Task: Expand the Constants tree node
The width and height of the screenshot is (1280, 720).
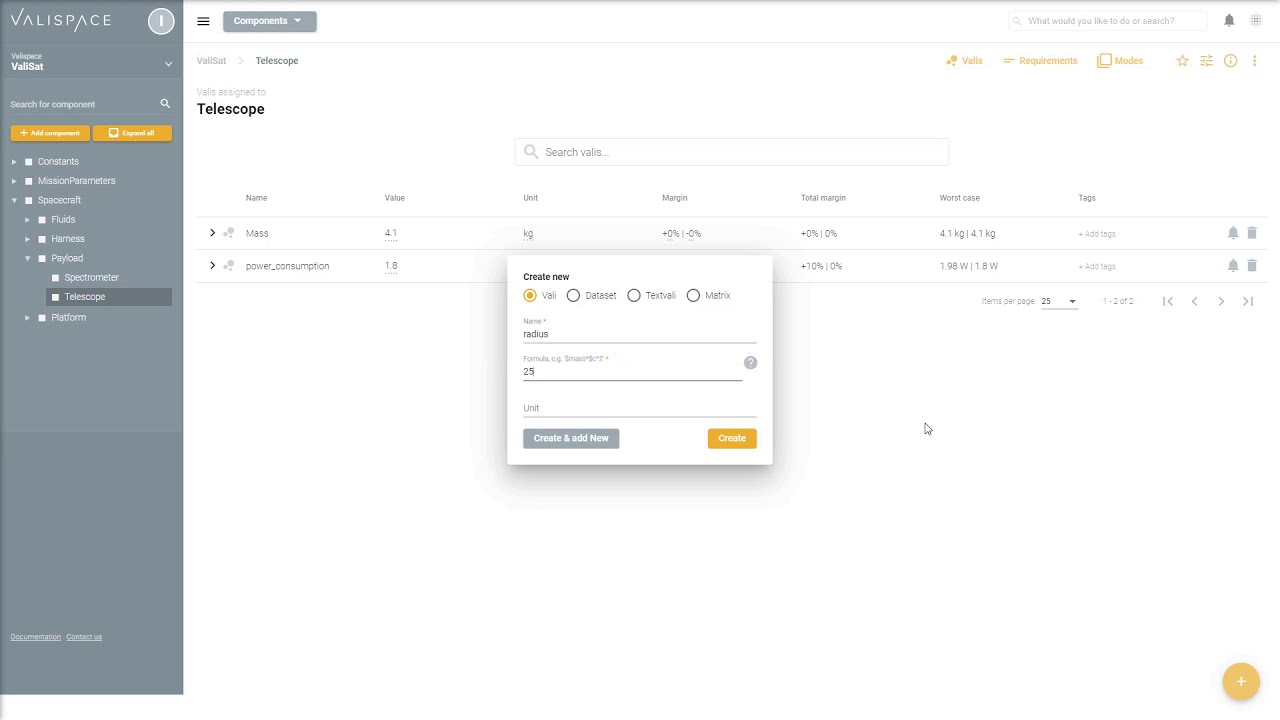Action: click(x=14, y=162)
